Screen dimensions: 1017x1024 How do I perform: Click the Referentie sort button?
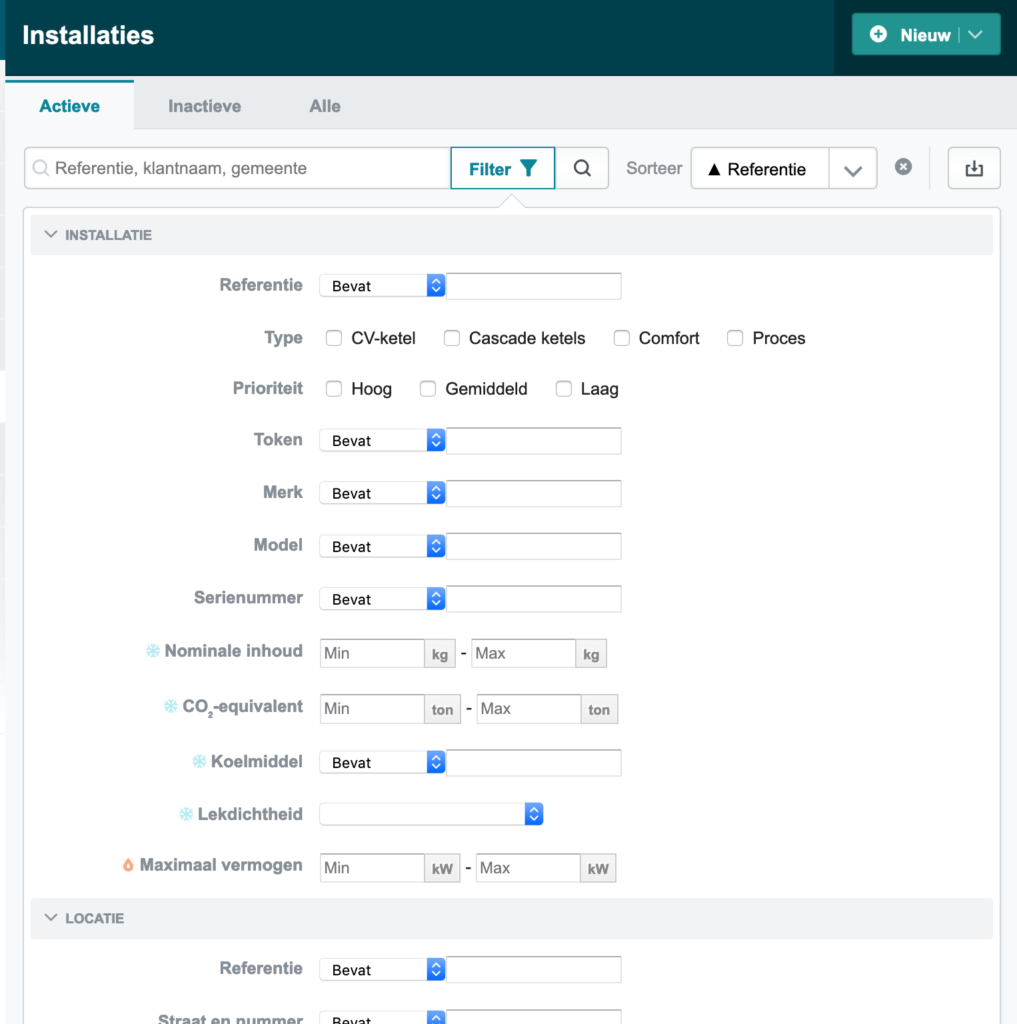click(x=760, y=168)
